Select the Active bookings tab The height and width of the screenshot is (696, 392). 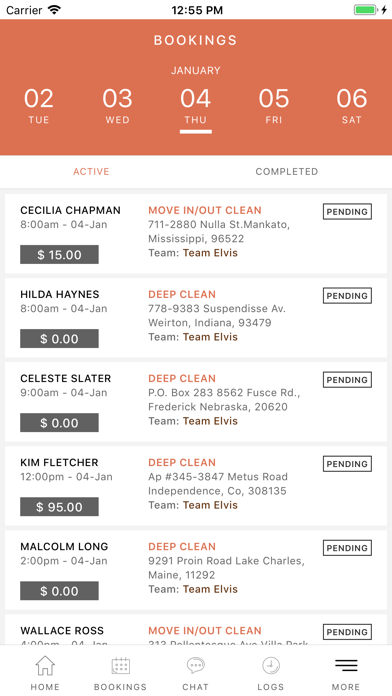[91, 171]
